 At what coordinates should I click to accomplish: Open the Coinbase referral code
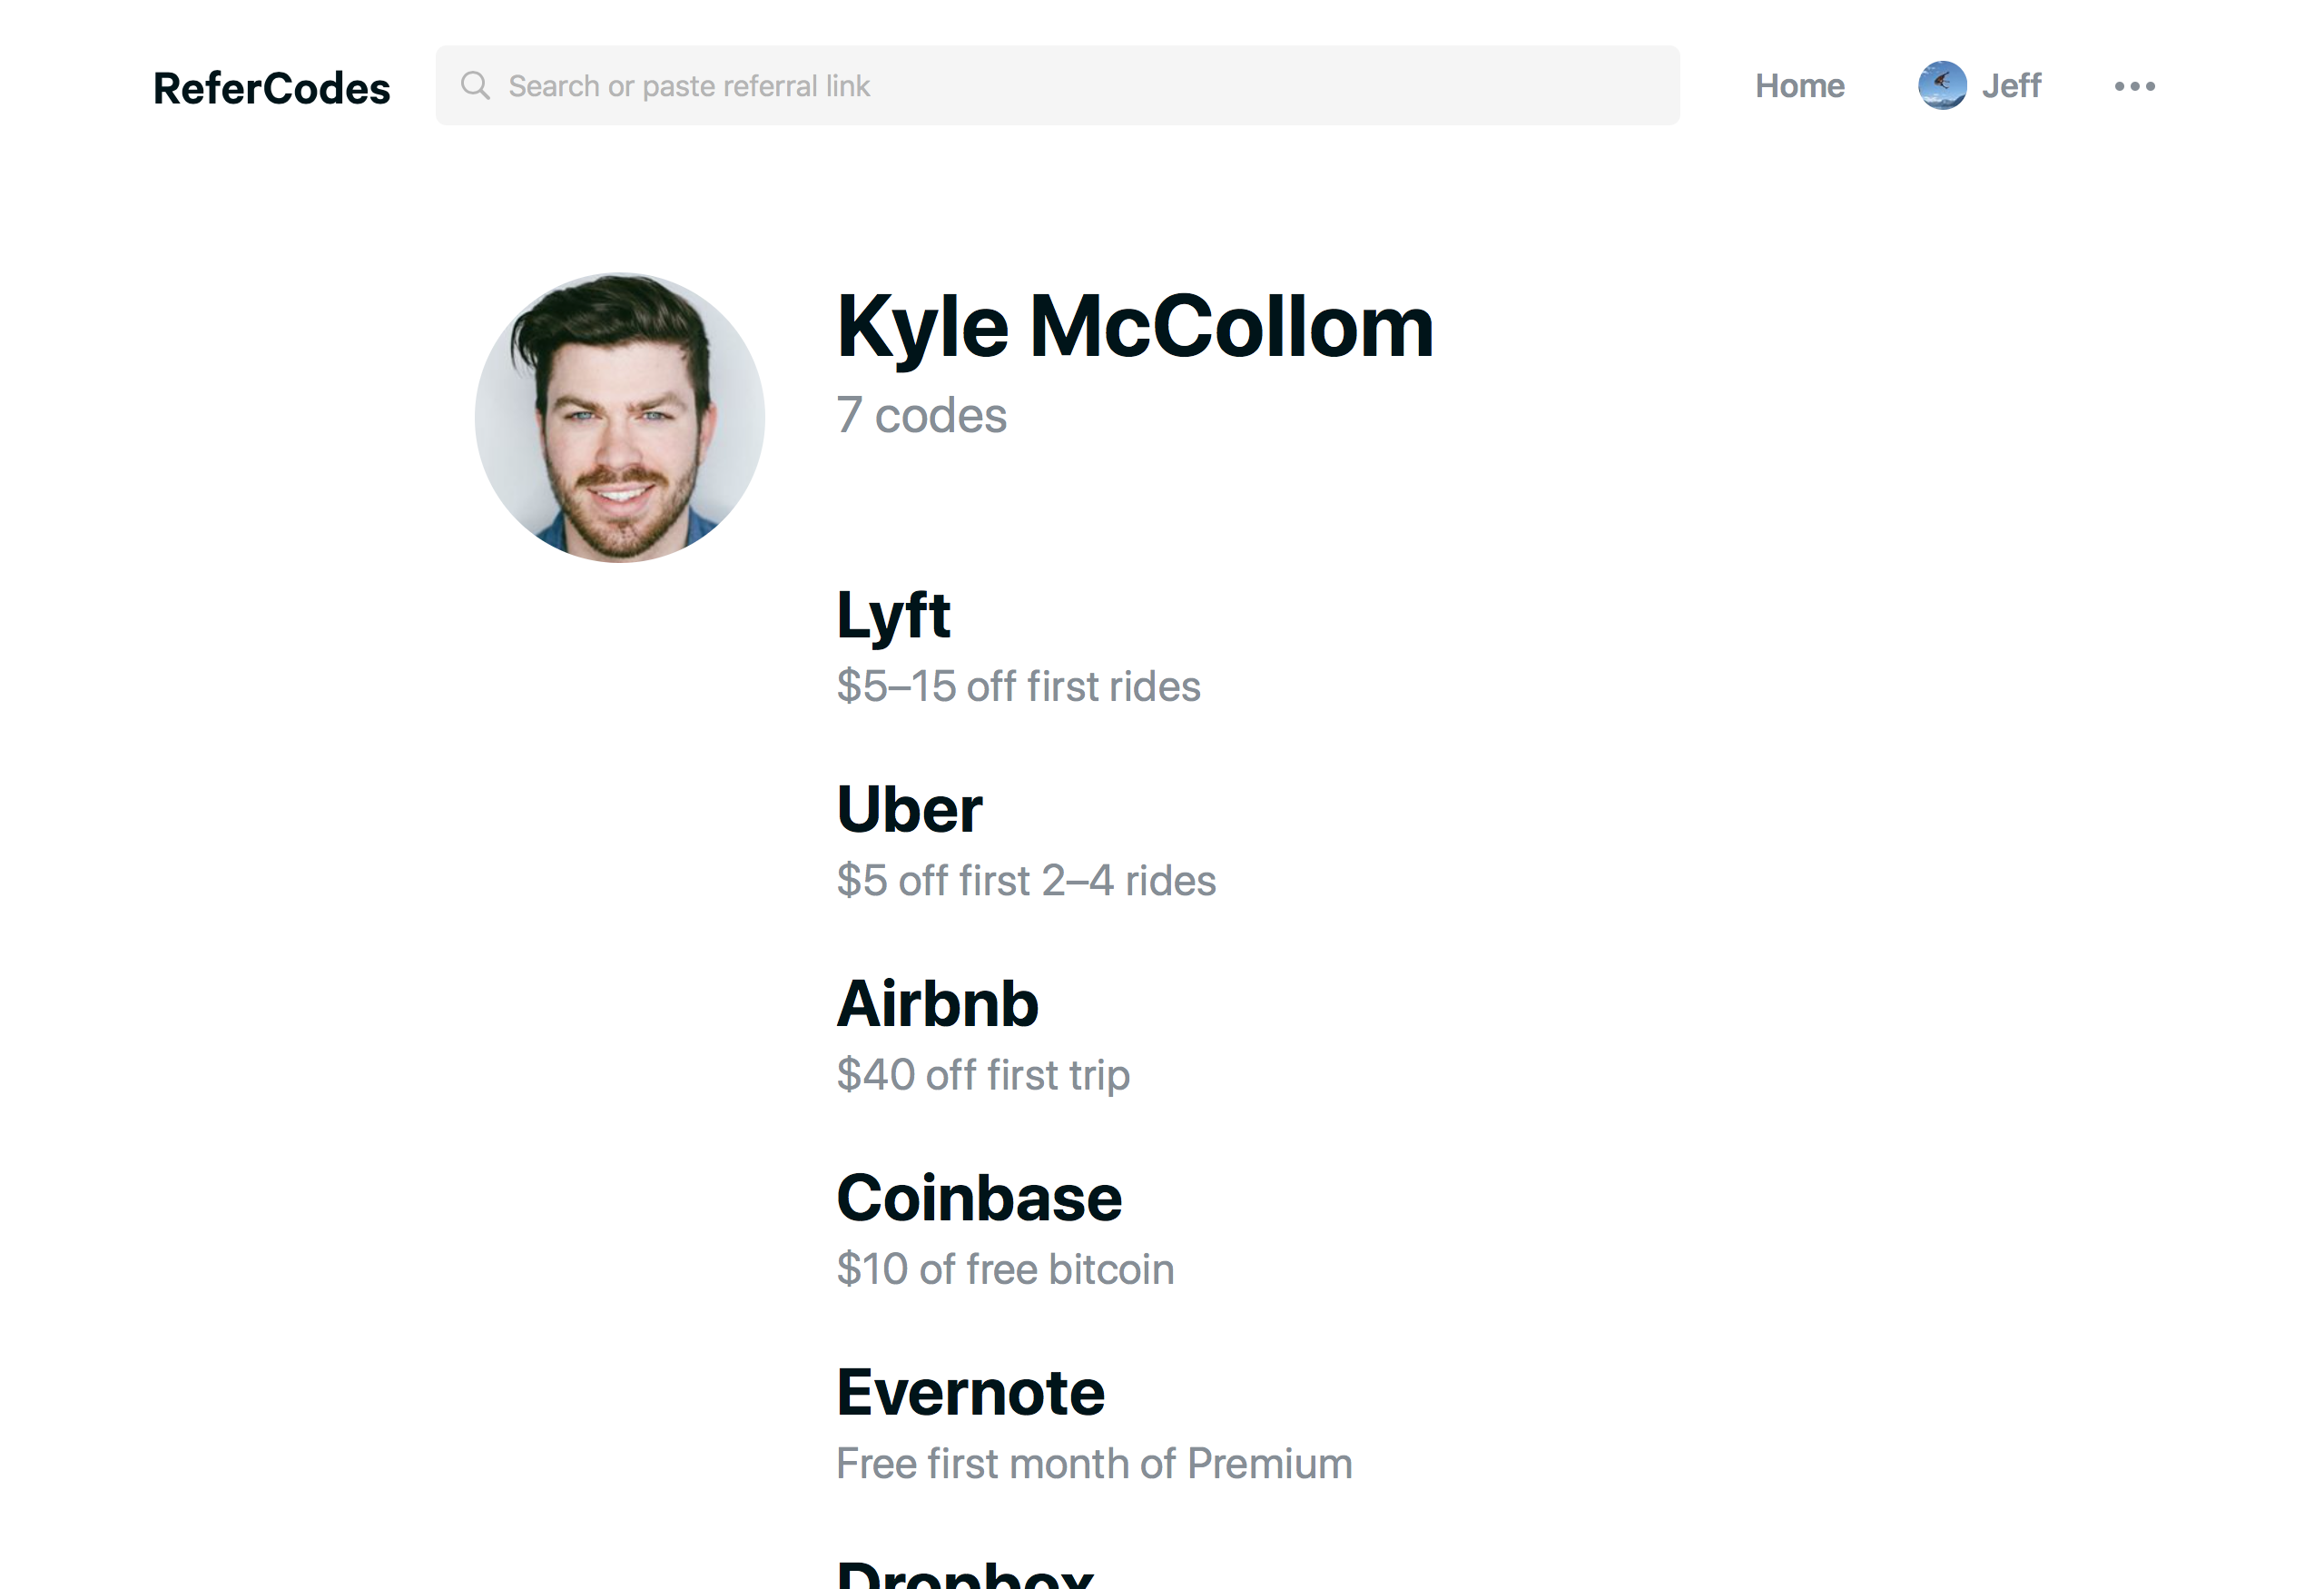pyautogui.click(x=978, y=1197)
